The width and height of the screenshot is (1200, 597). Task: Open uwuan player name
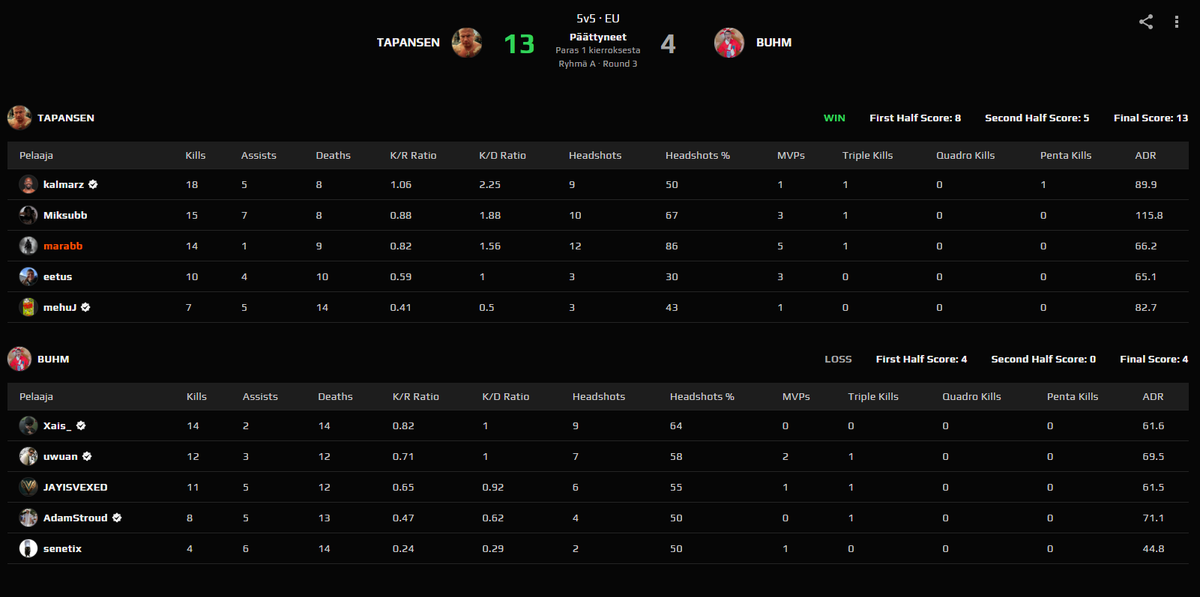(x=61, y=456)
